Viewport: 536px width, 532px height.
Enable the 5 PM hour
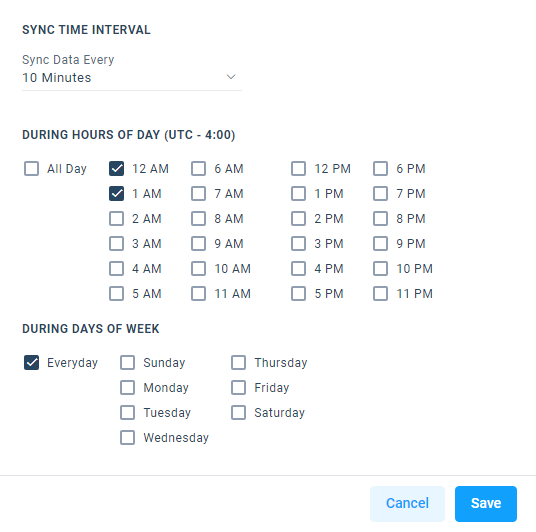tap(298, 293)
